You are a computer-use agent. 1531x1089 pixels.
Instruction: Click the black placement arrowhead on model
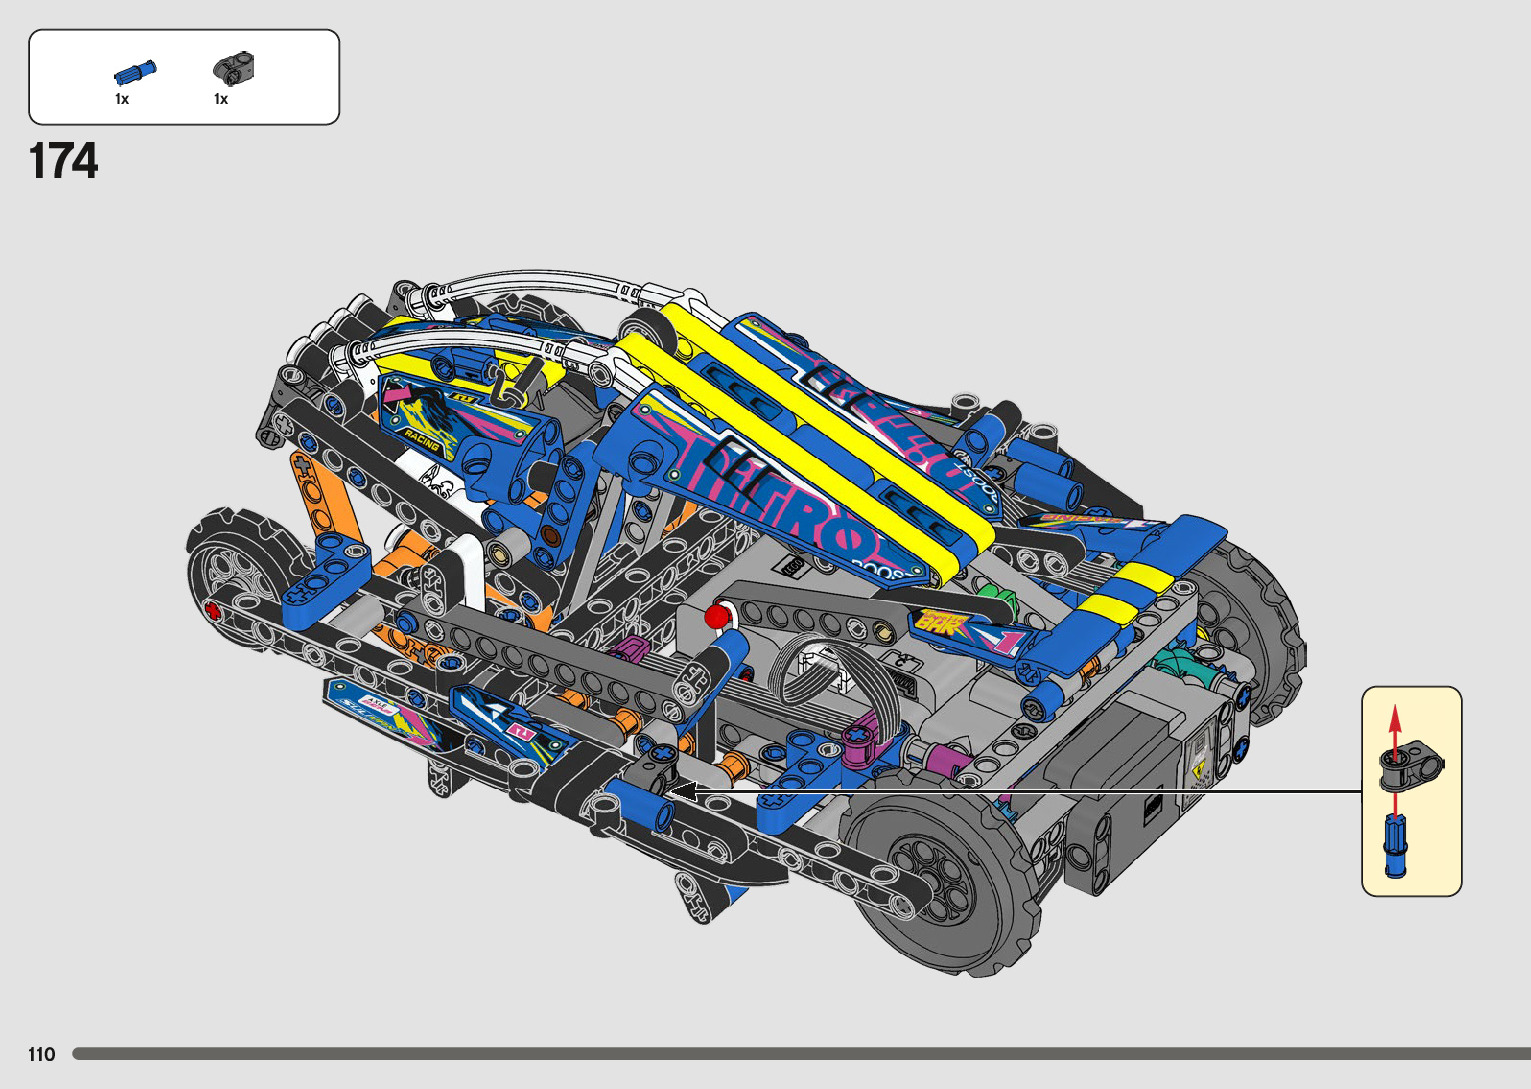click(682, 791)
